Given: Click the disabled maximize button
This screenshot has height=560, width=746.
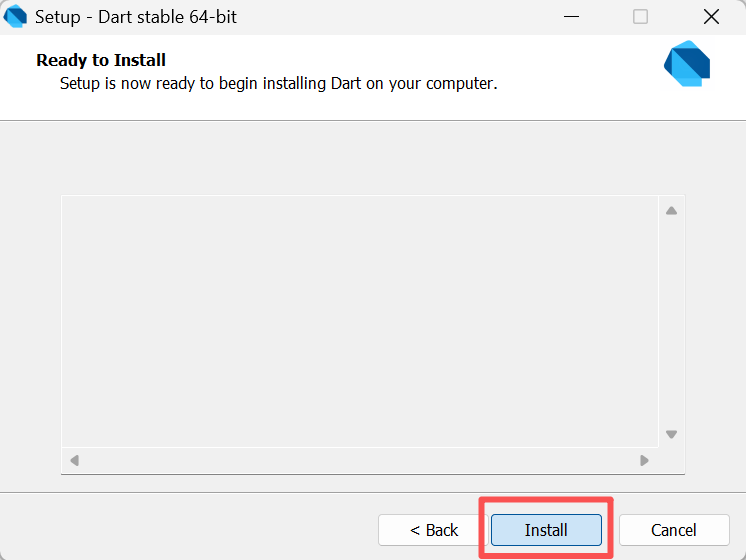Looking at the screenshot, I should tap(640, 17).
